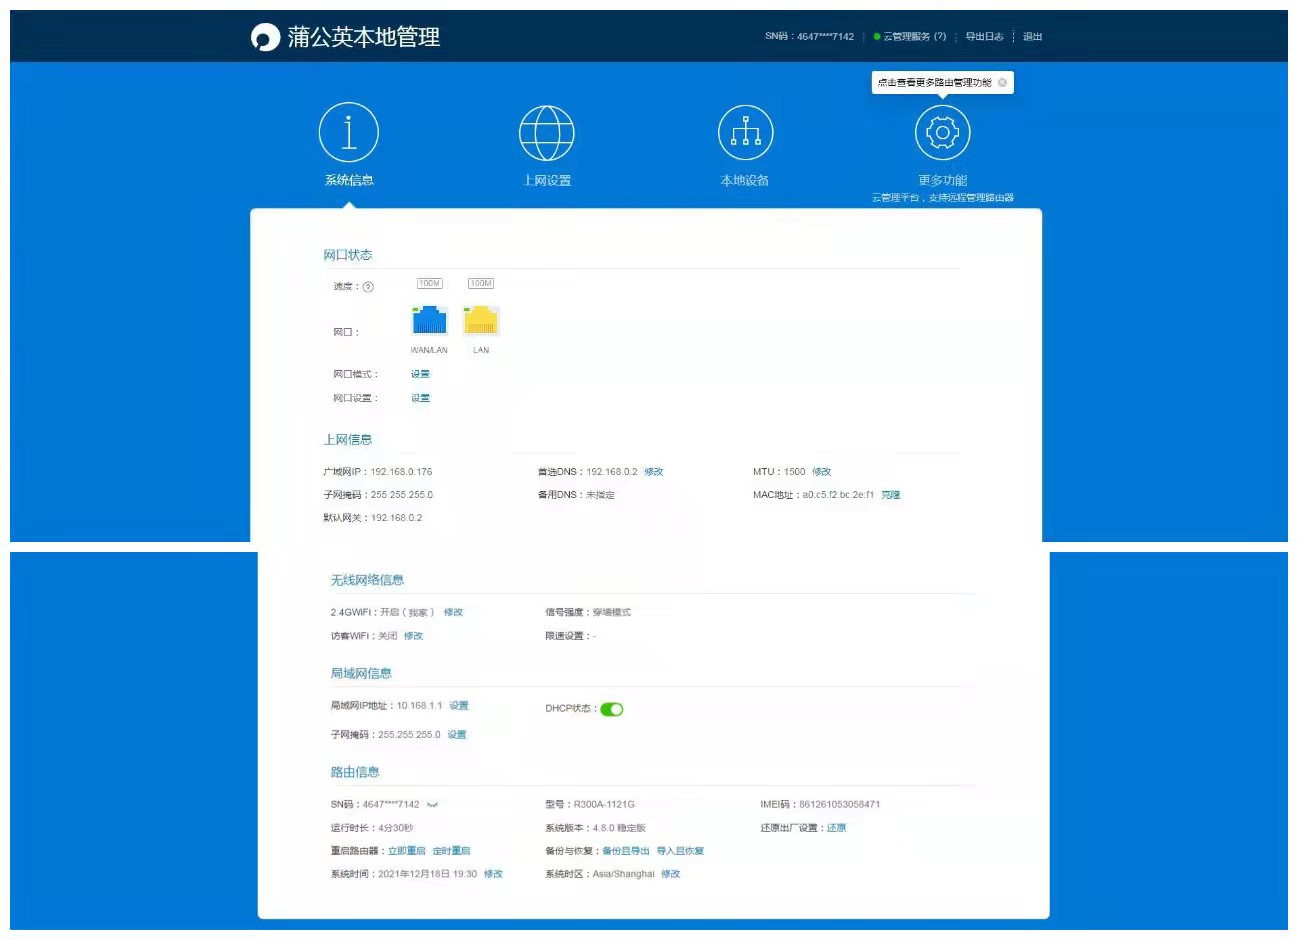Image resolution: width=1298 pixels, height=940 pixels.
Task: Open 系统信息 via the info icon
Action: [x=348, y=131]
